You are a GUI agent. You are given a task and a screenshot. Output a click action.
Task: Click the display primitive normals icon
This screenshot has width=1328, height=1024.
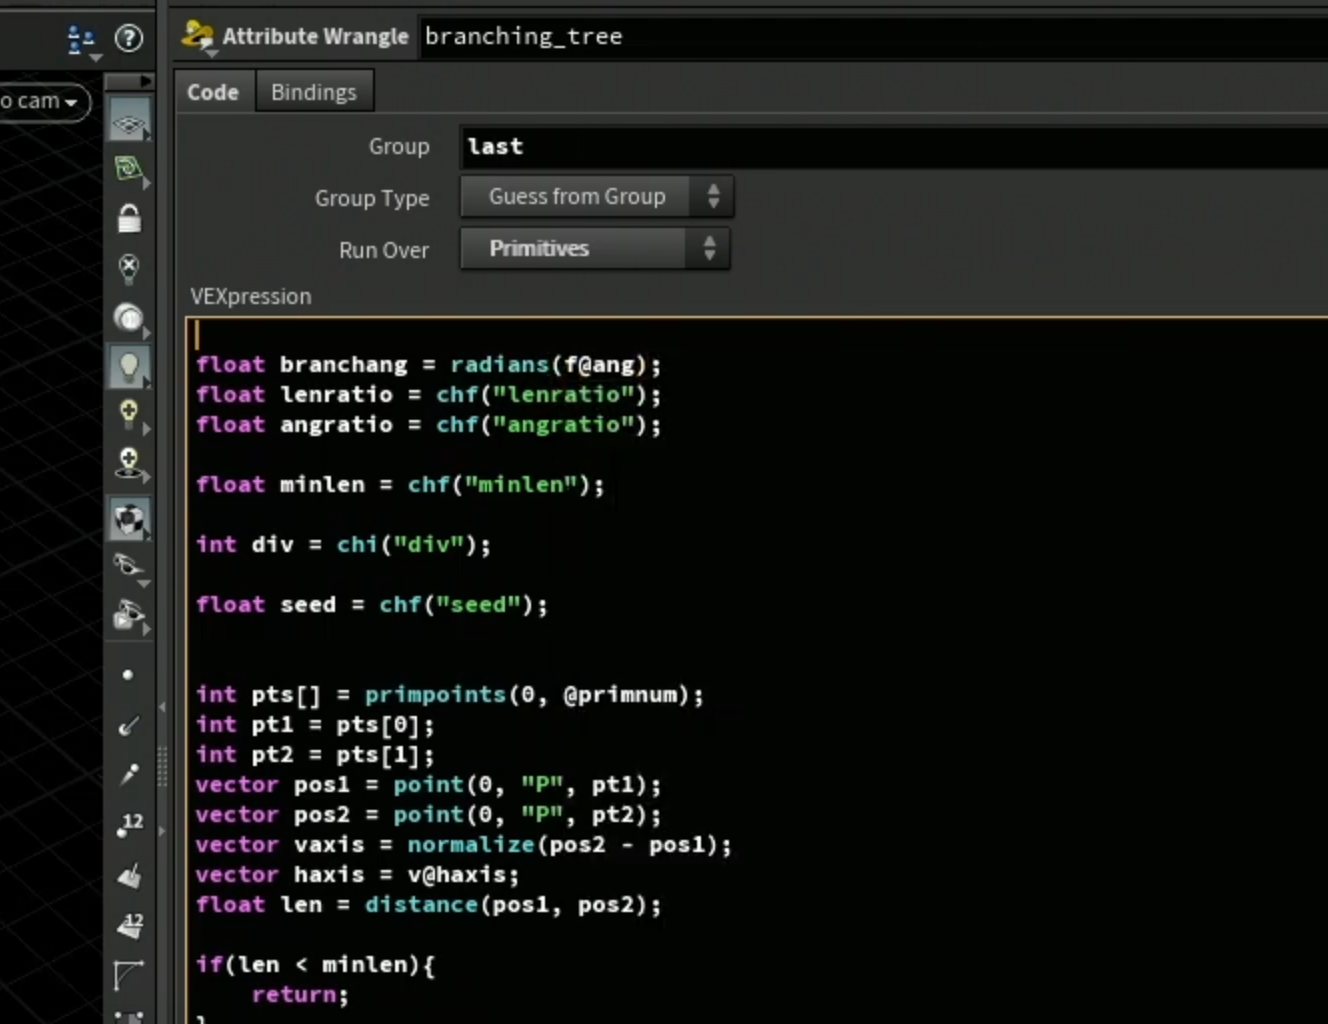point(129,876)
